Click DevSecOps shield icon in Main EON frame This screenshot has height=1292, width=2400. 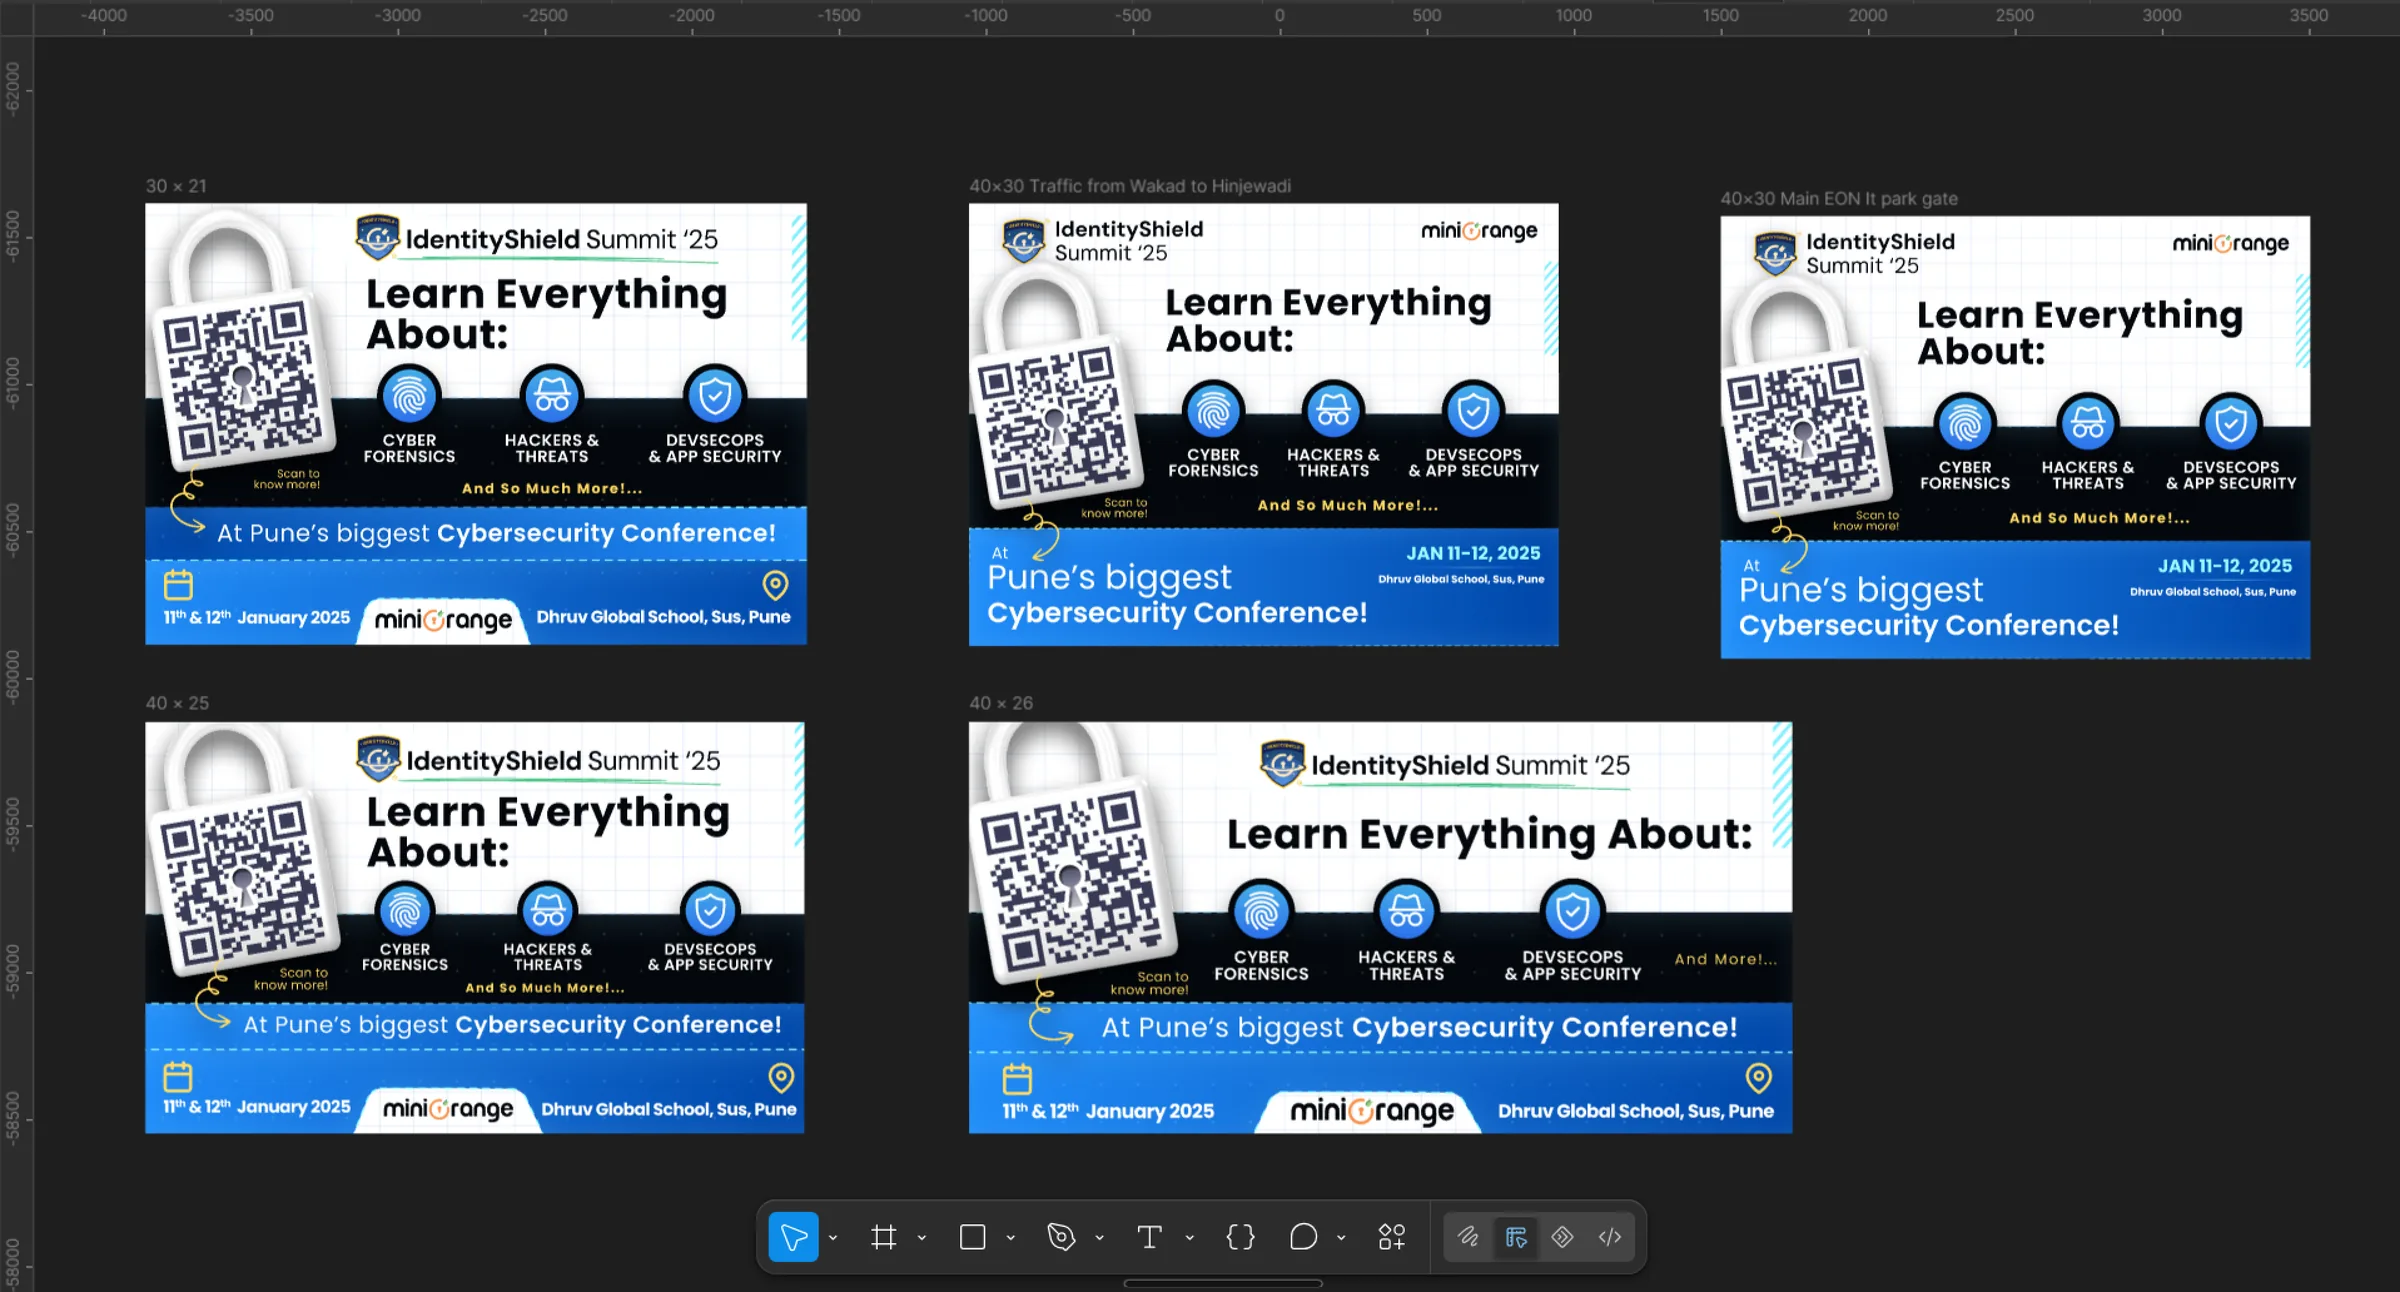point(2231,424)
